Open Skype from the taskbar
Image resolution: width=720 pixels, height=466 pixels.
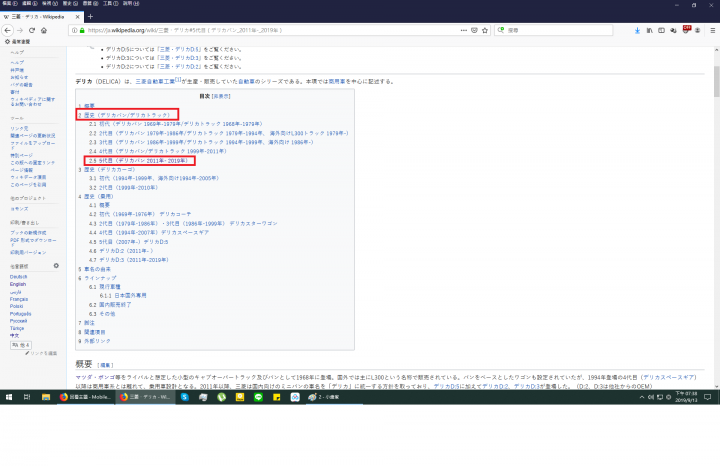click(185, 397)
